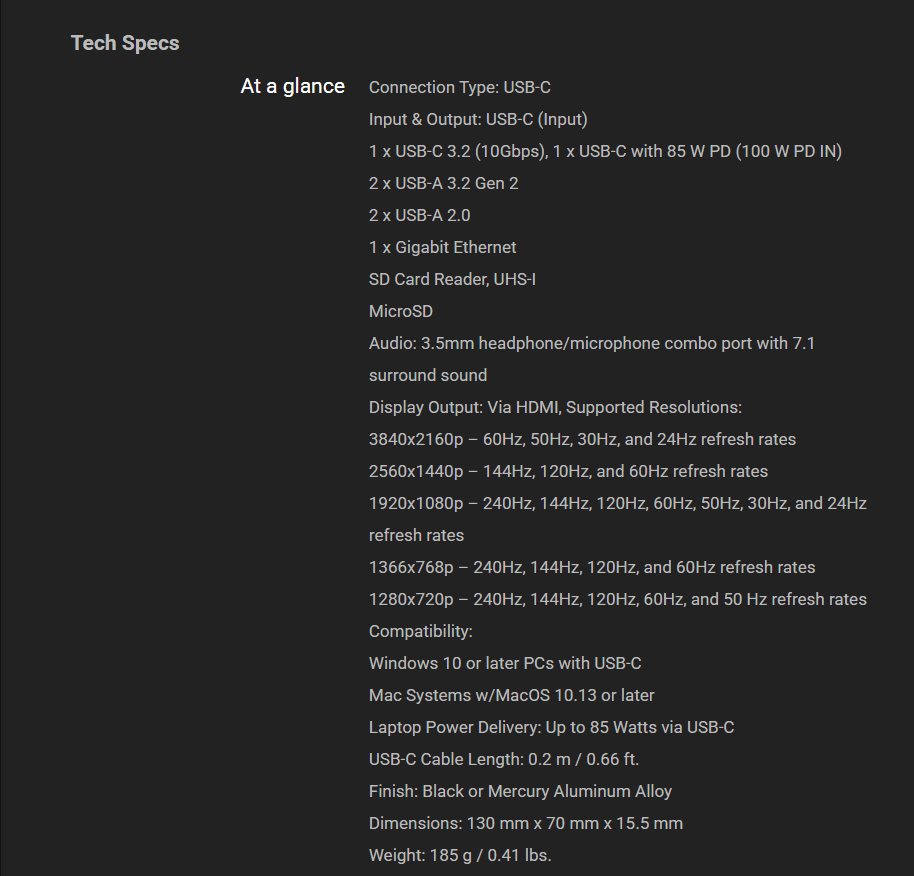This screenshot has height=876, width=914.
Task: Click the Windows 10 compatibility line
Action: click(505, 664)
